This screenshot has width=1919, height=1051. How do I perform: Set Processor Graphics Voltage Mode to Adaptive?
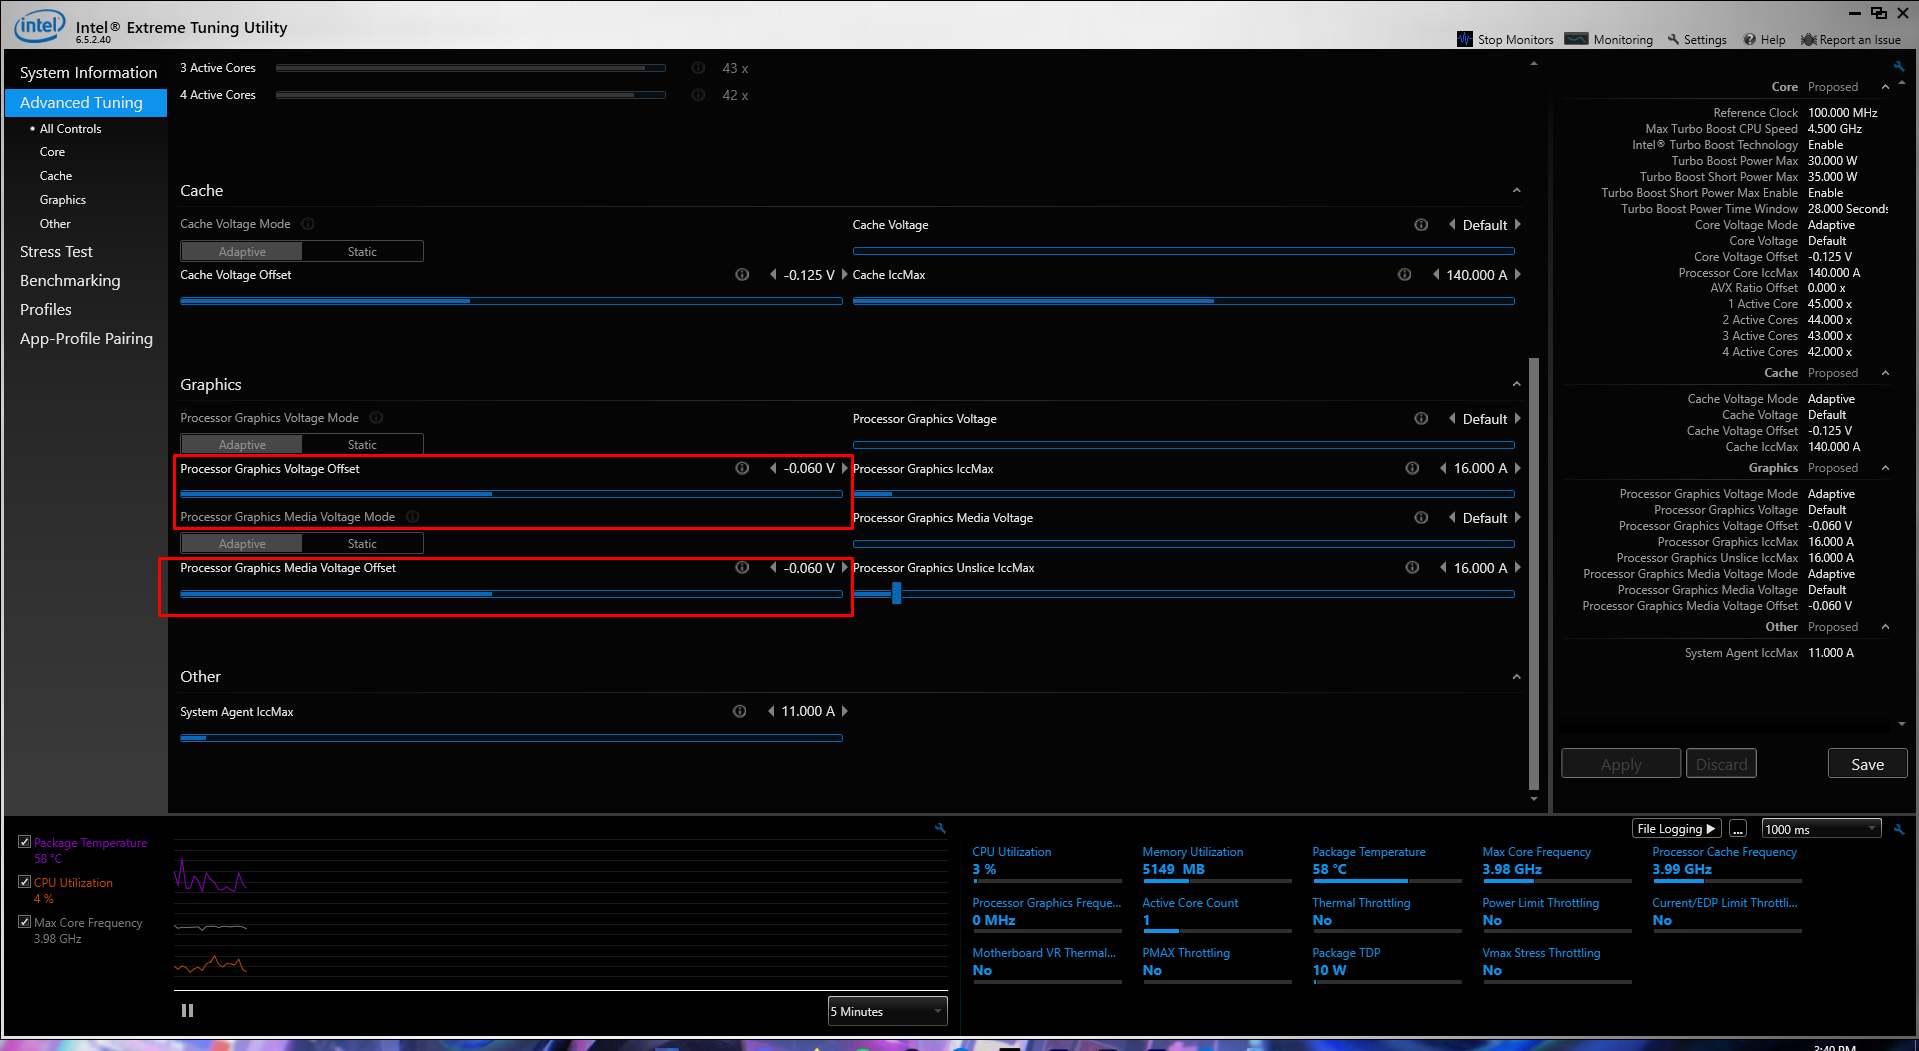(x=242, y=445)
